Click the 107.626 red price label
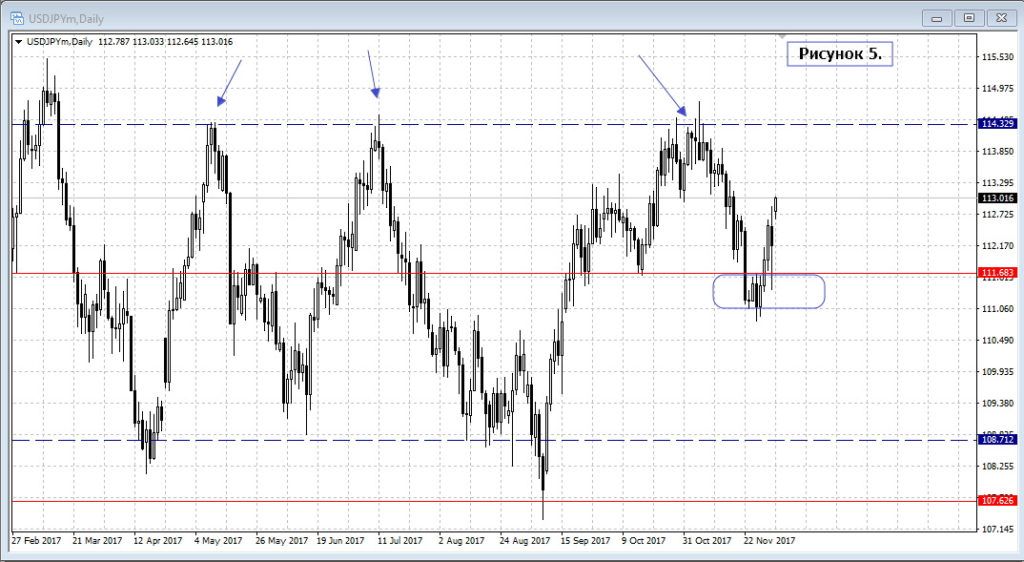The height and width of the screenshot is (562, 1024). click(x=997, y=501)
